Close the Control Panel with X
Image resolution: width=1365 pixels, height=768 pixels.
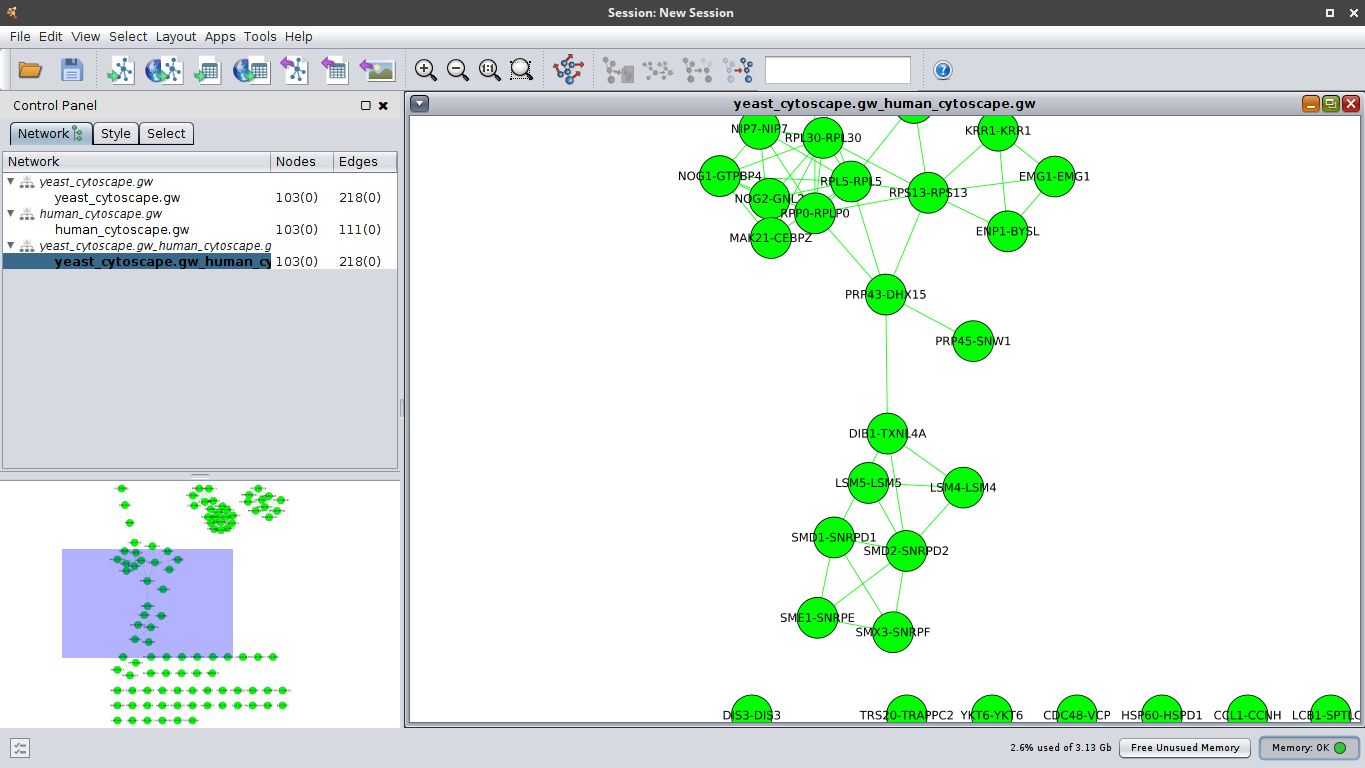(x=383, y=105)
